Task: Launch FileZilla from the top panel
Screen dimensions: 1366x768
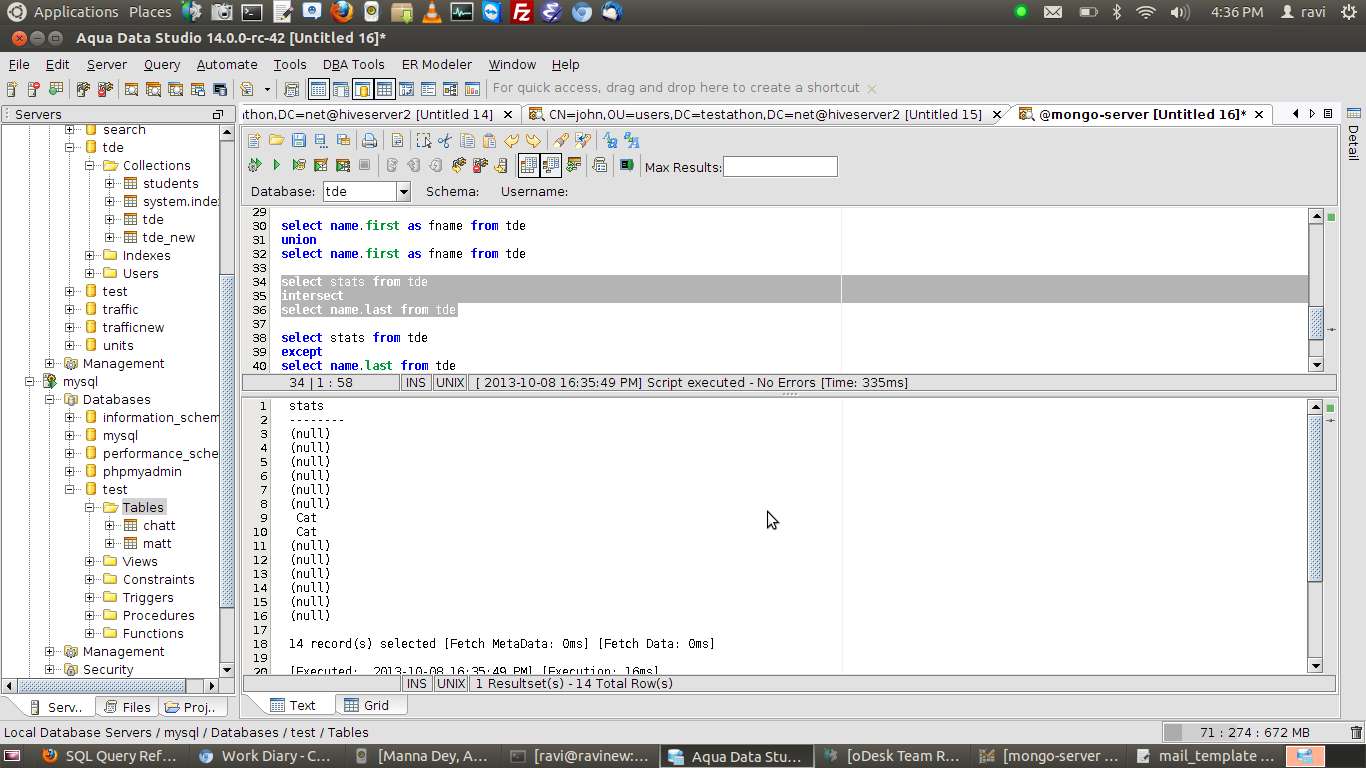Action: [521, 12]
